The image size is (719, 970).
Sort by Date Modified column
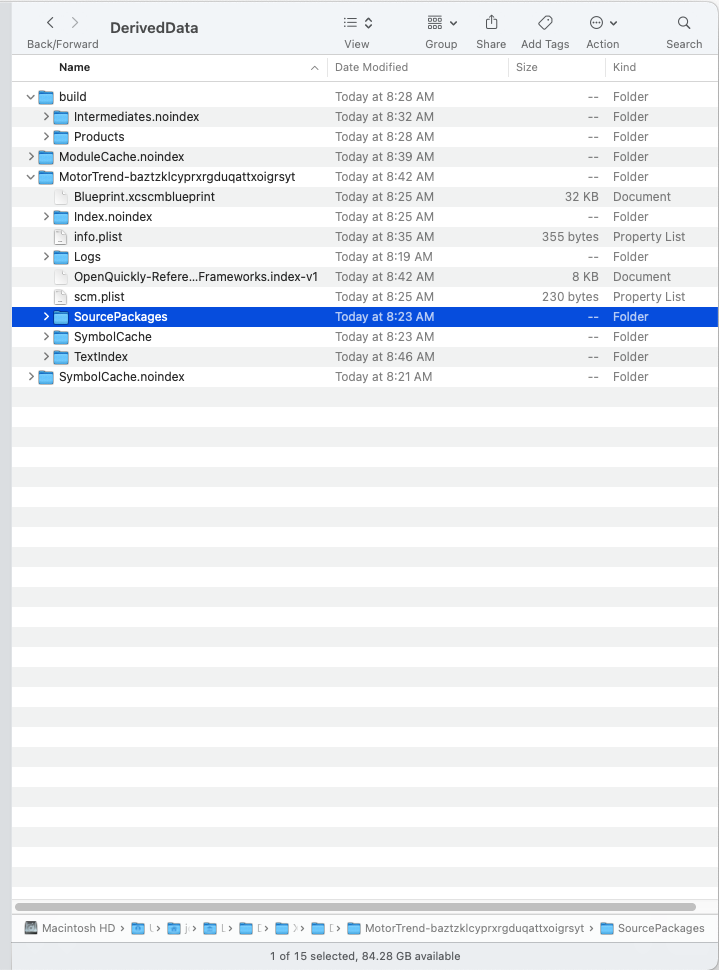pos(371,67)
